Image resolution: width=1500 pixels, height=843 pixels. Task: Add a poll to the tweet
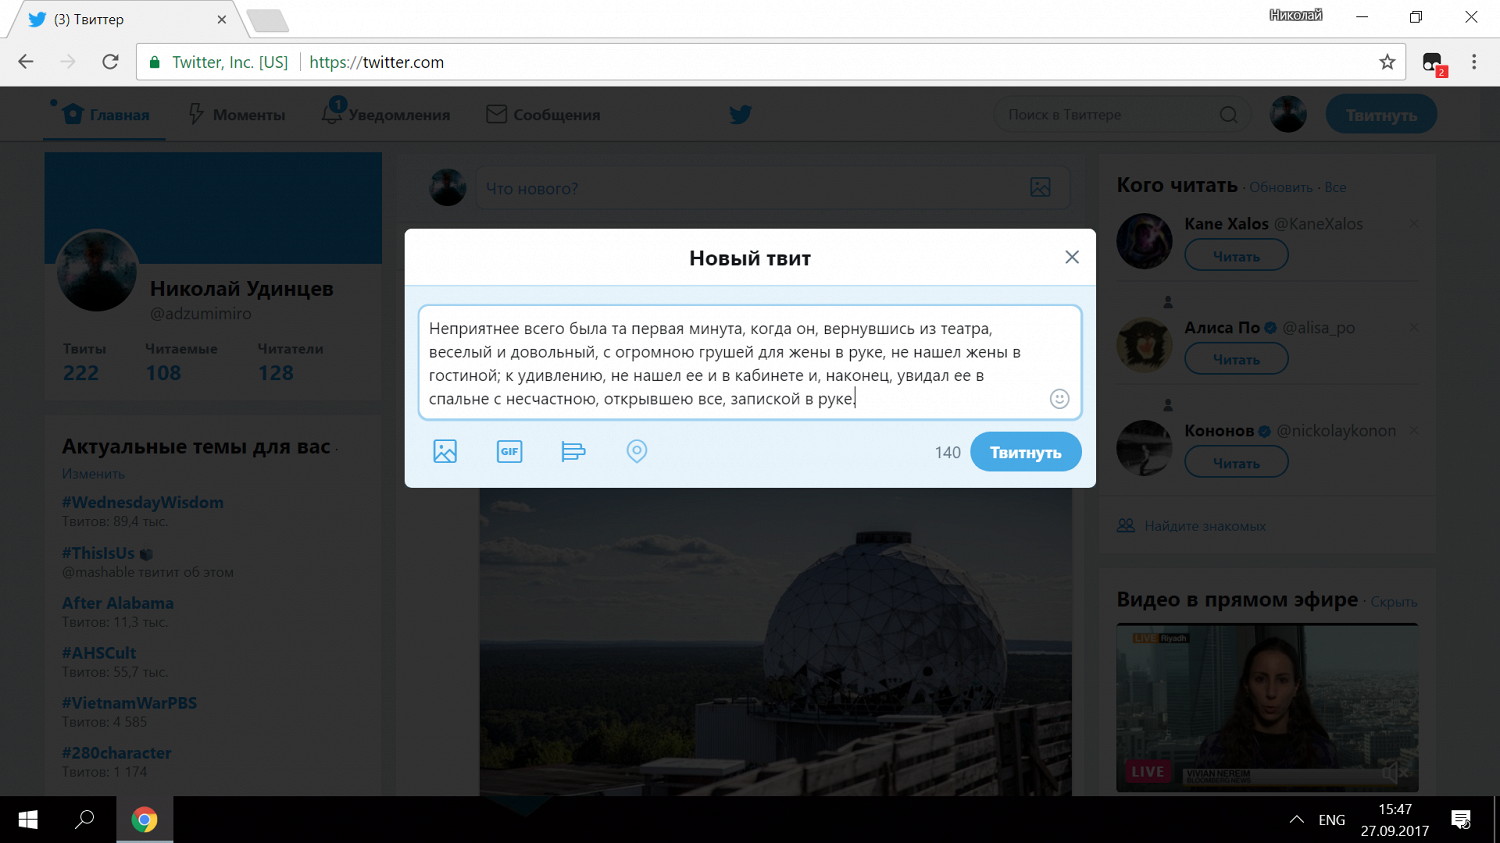pos(573,452)
